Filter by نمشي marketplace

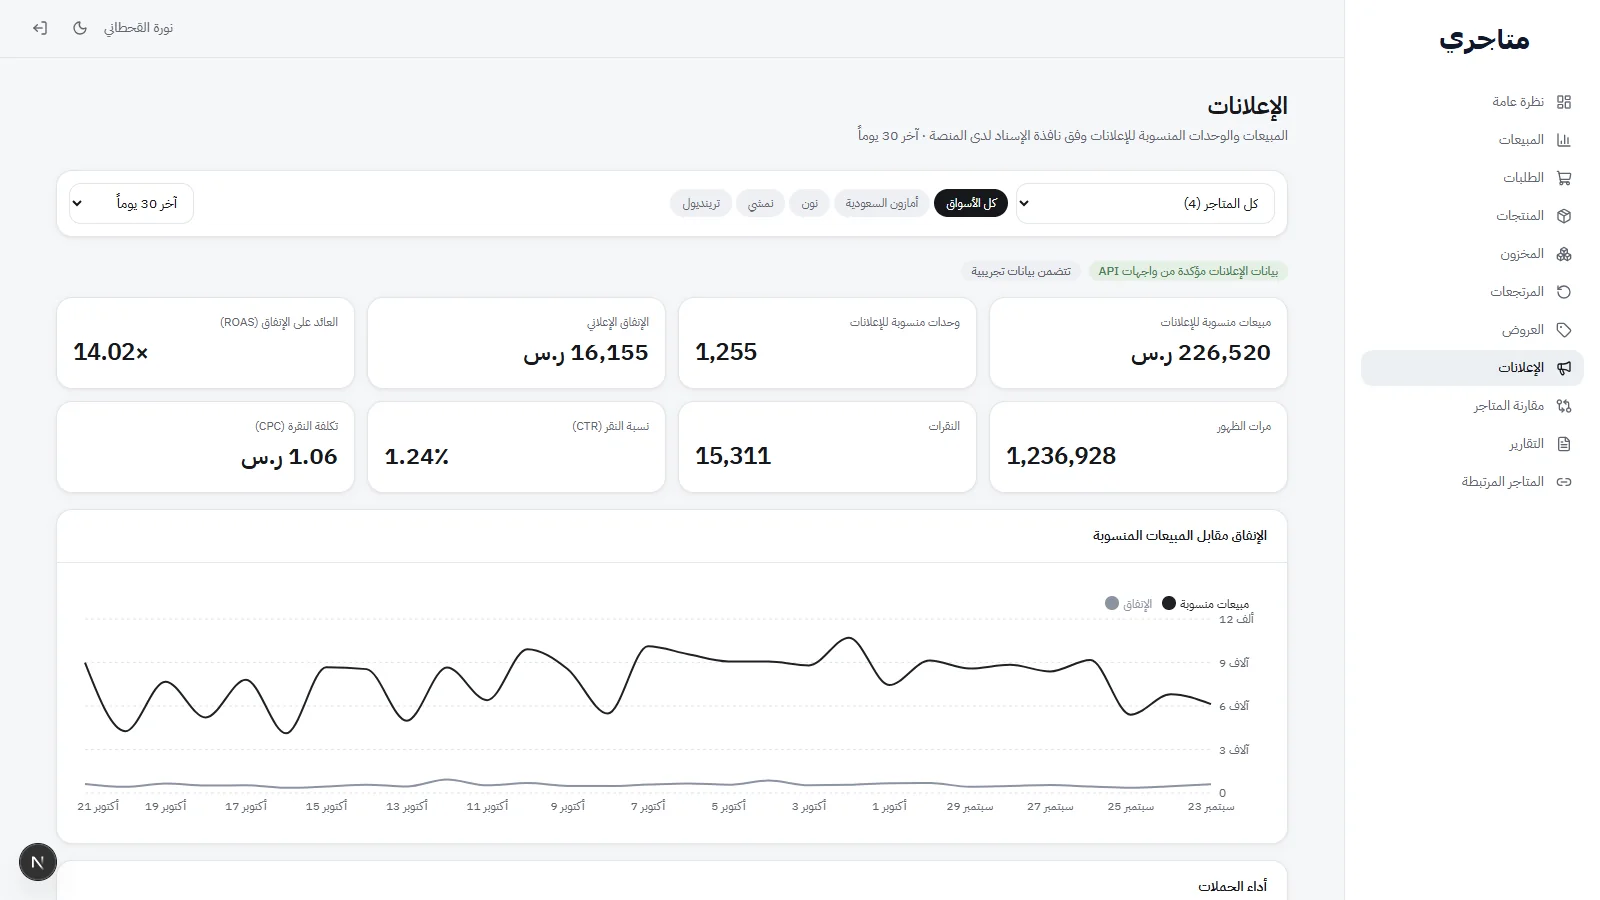point(761,203)
